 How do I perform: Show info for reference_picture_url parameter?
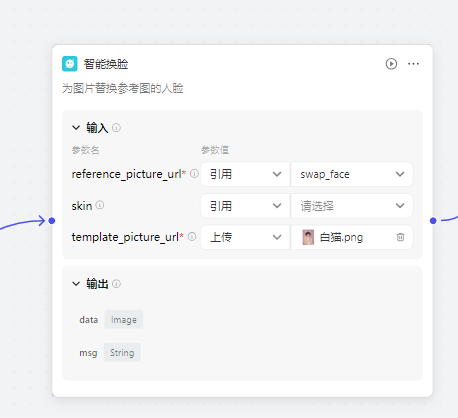pyautogui.click(x=194, y=174)
